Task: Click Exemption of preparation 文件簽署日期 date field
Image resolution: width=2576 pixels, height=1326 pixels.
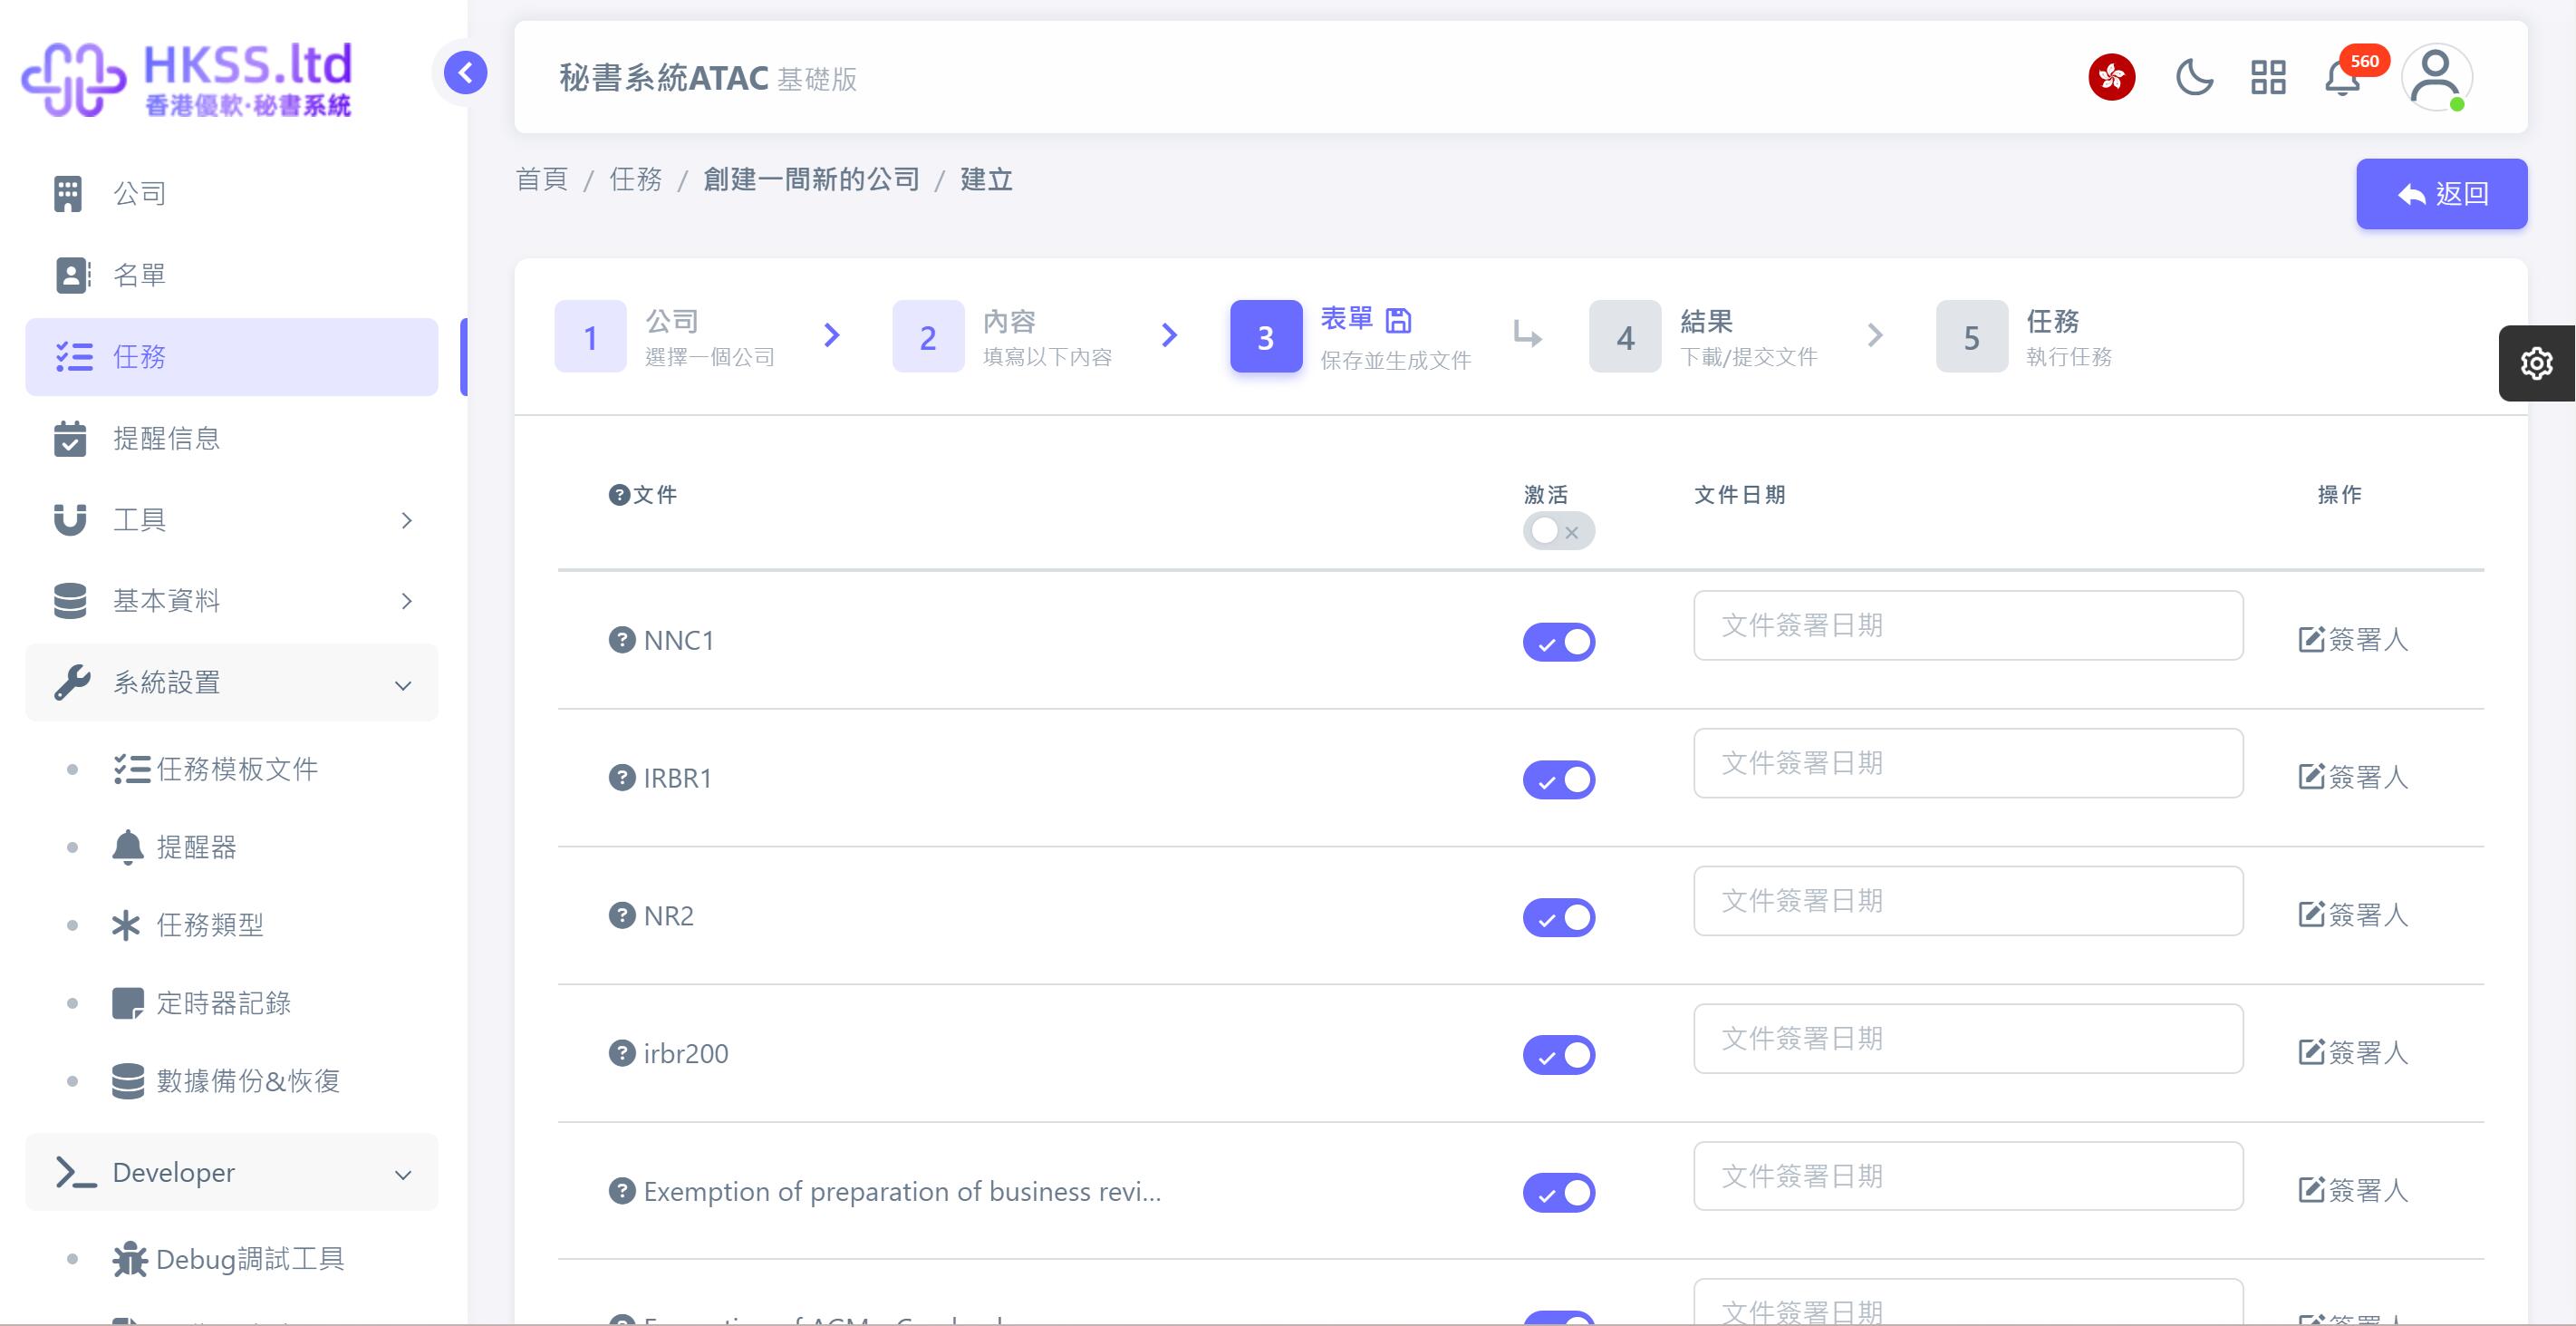Action: (x=1967, y=1177)
